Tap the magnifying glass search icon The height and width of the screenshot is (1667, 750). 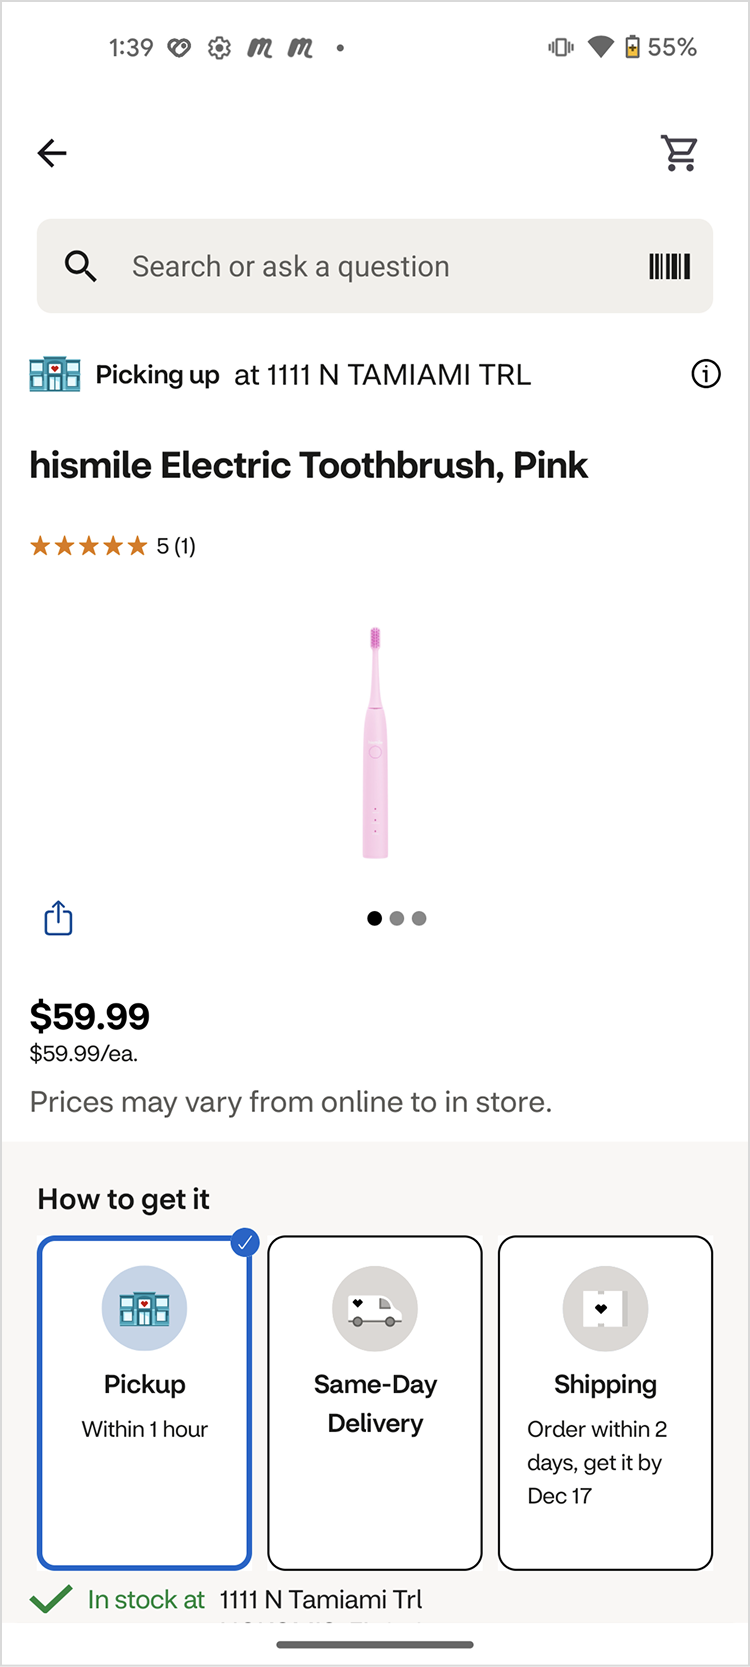click(x=80, y=267)
